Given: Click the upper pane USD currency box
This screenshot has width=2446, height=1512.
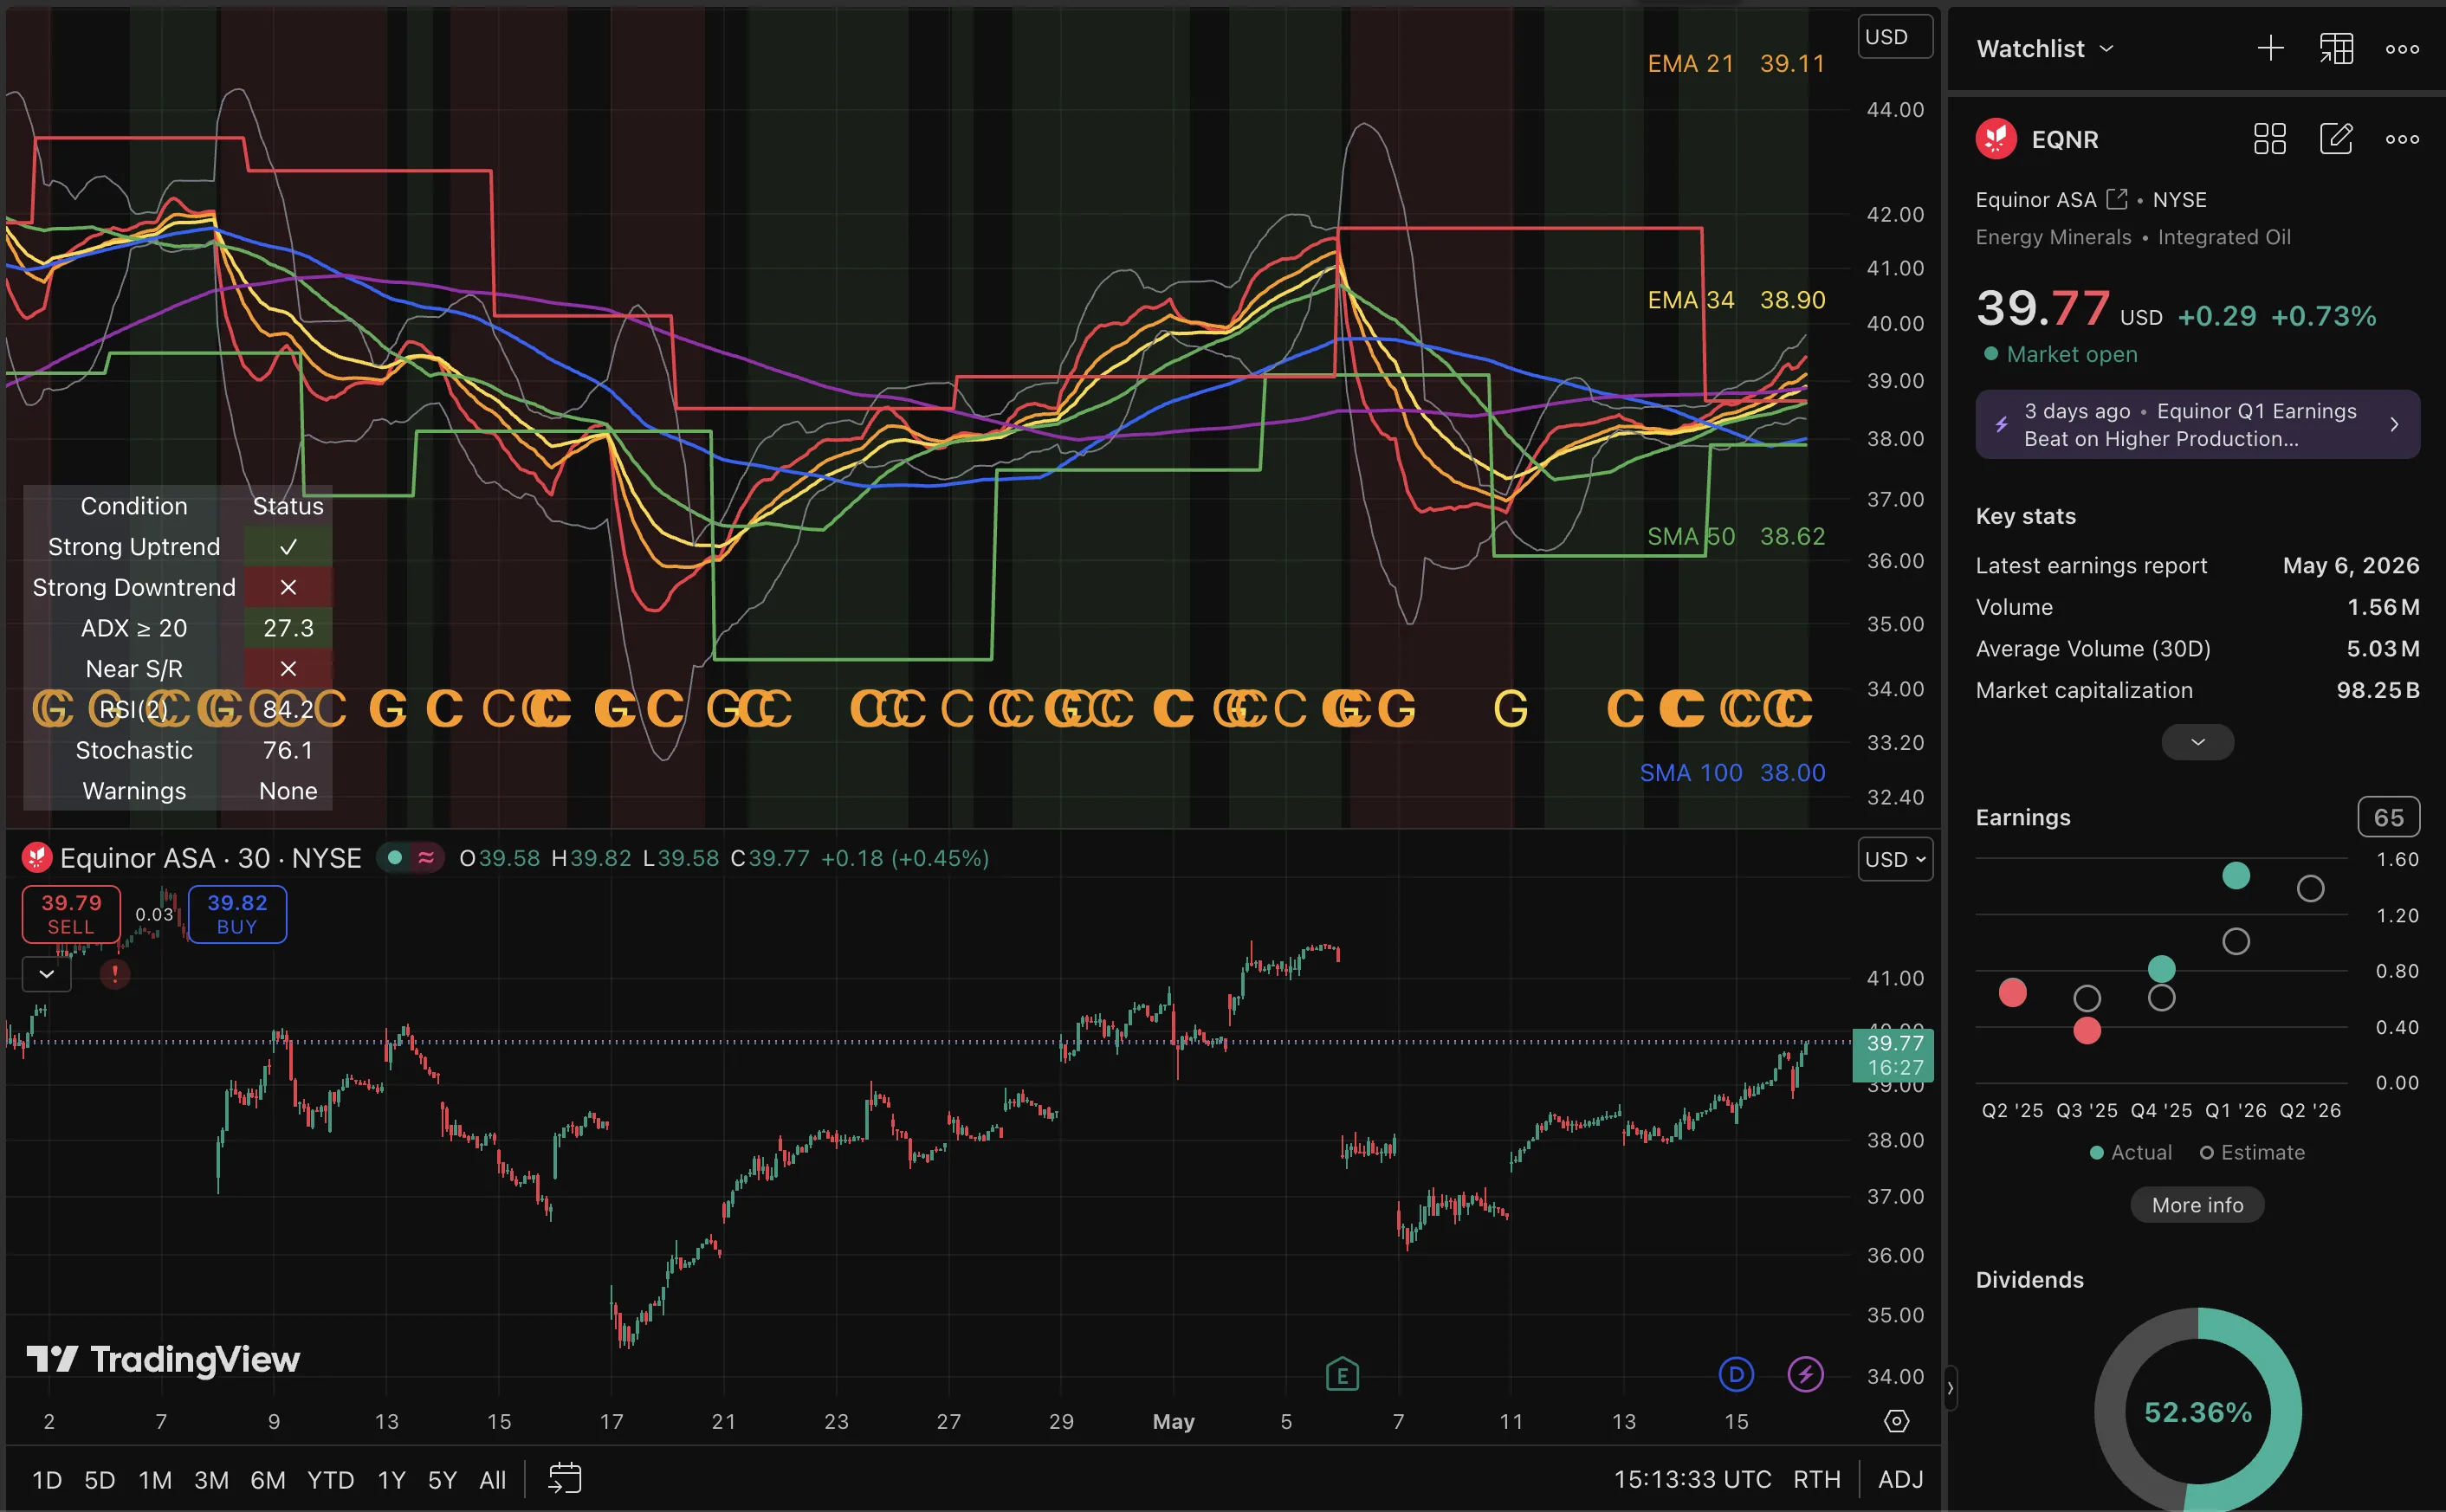Looking at the screenshot, I should click(1895, 37).
